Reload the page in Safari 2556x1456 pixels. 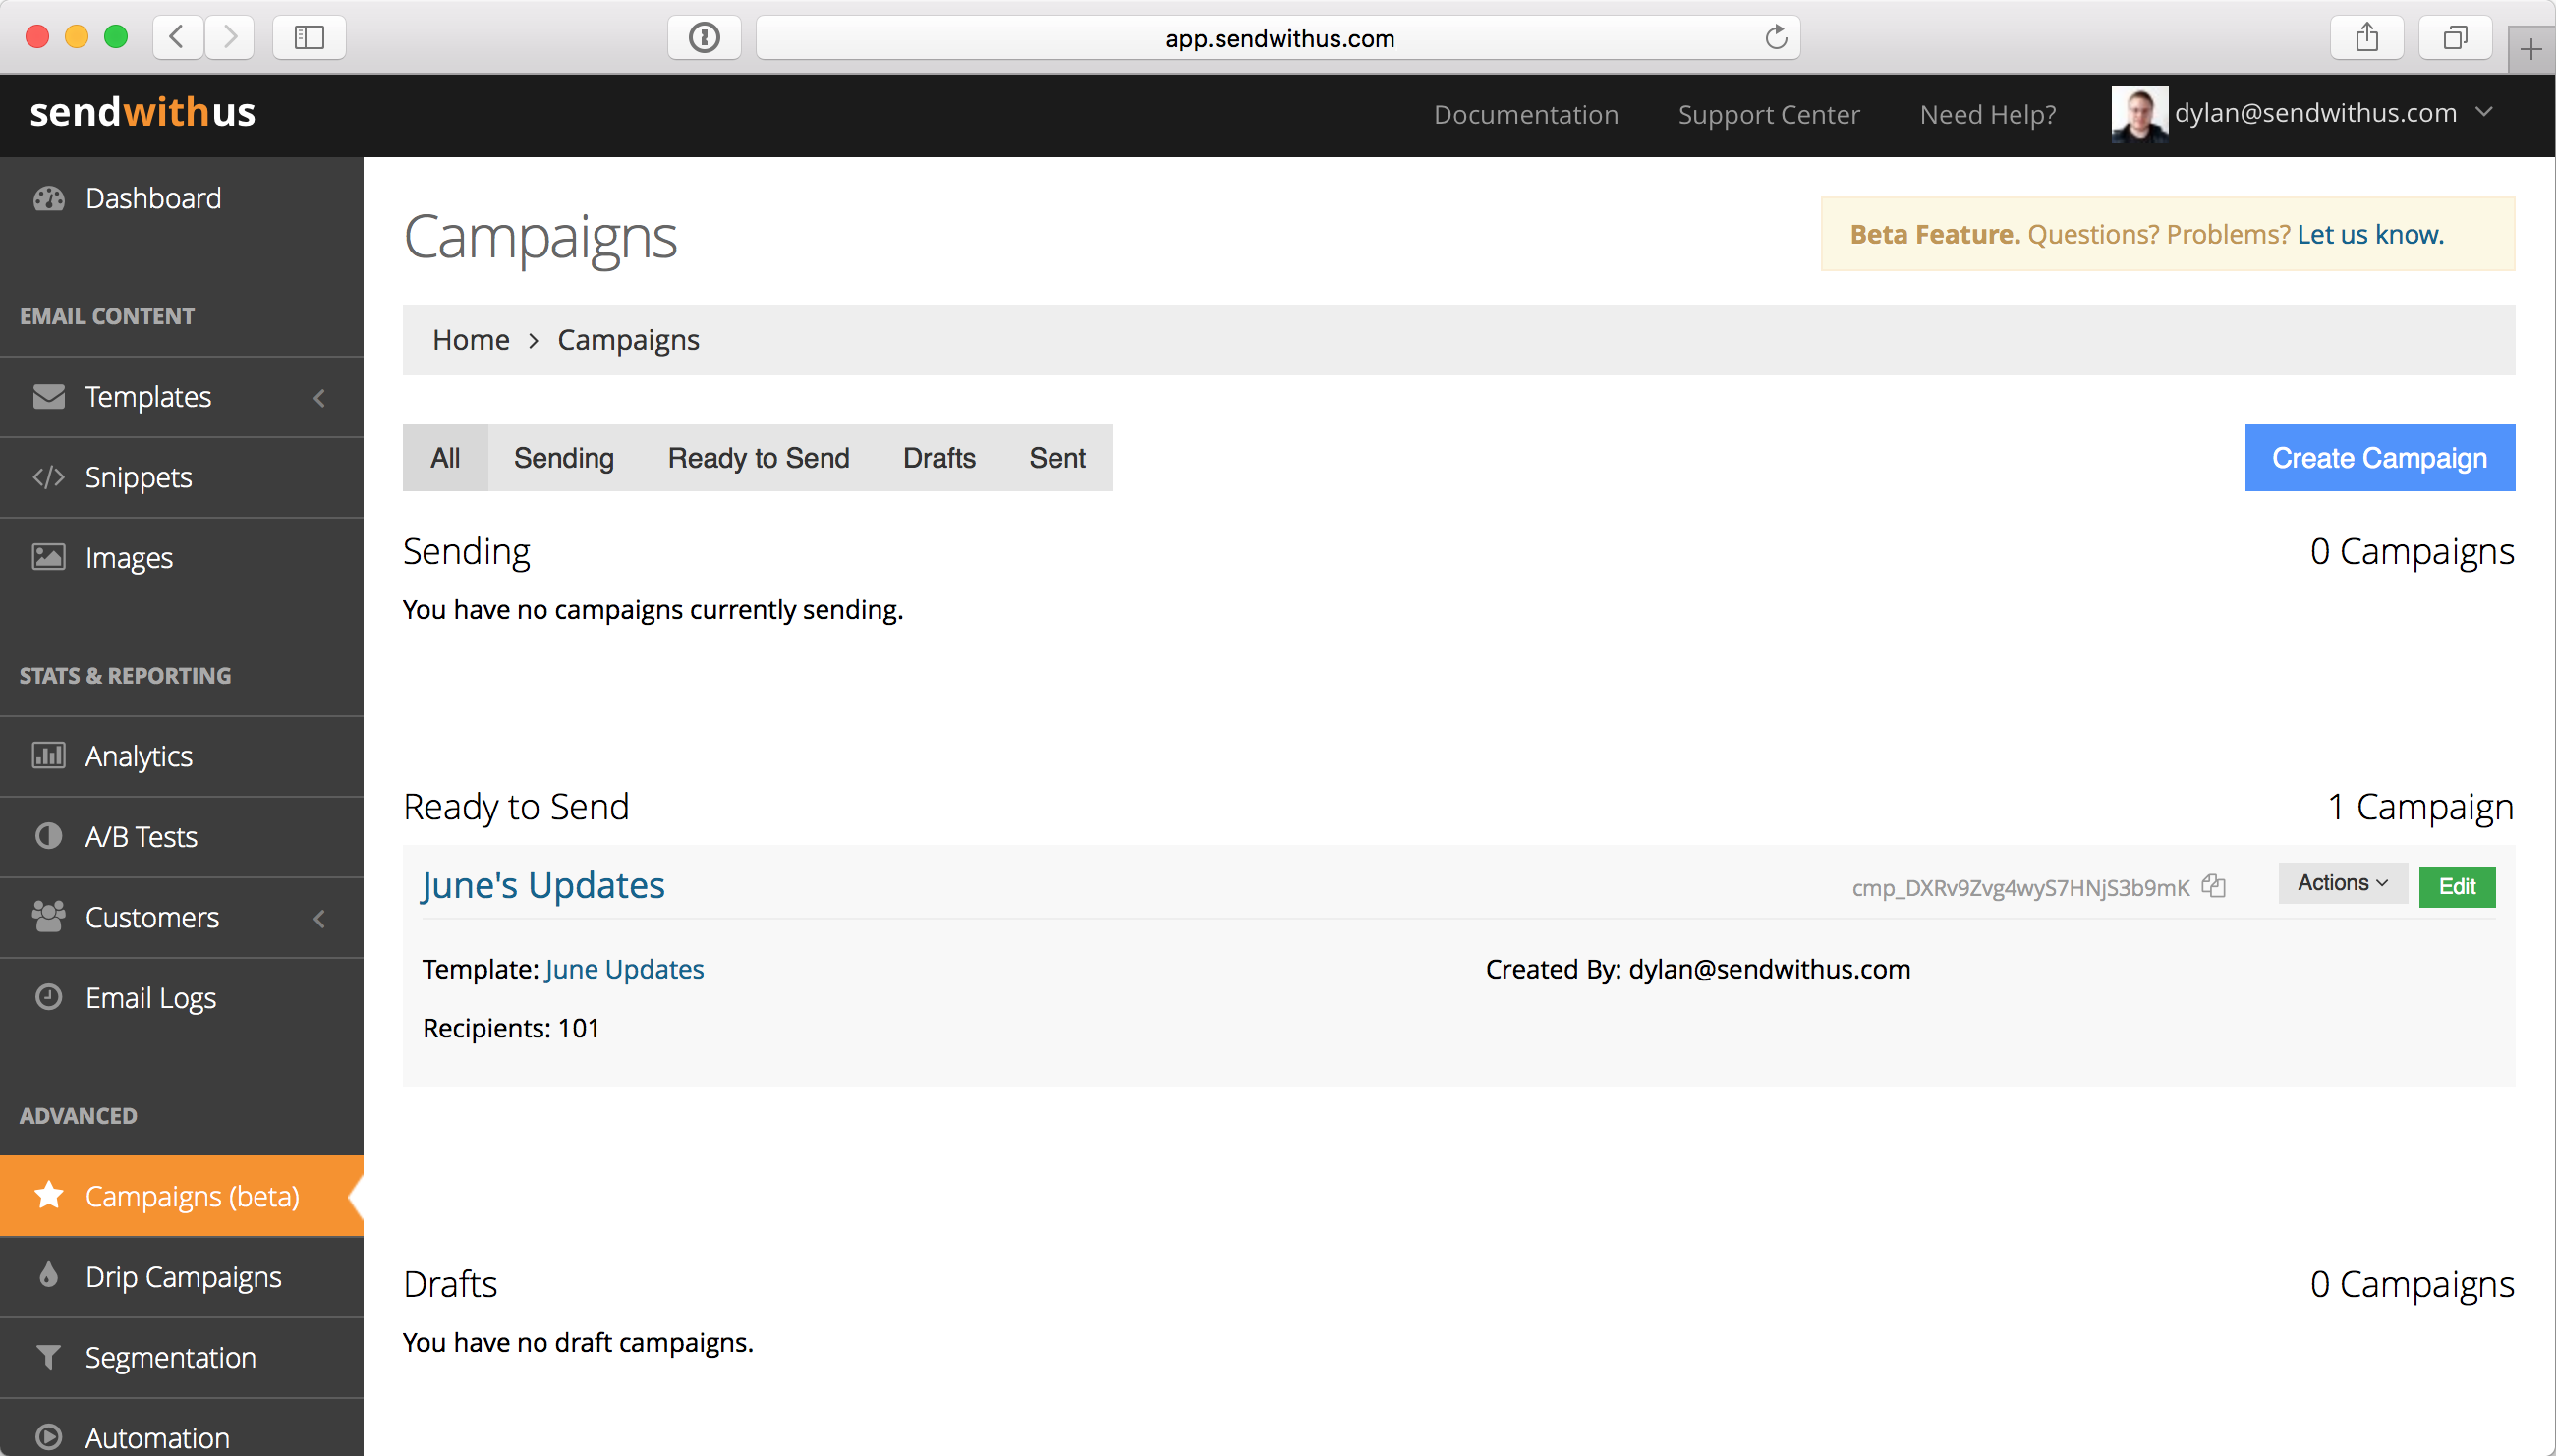pos(1775,38)
